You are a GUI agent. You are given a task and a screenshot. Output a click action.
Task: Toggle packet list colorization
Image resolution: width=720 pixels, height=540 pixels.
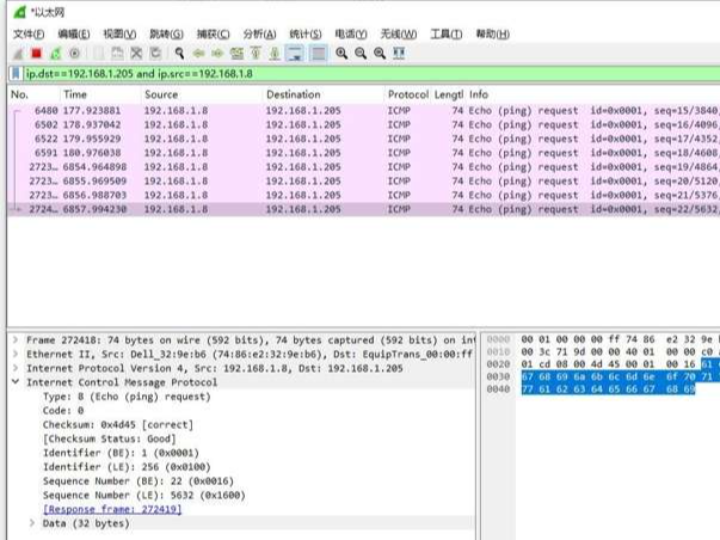pyautogui.click(x=318, y=53)
